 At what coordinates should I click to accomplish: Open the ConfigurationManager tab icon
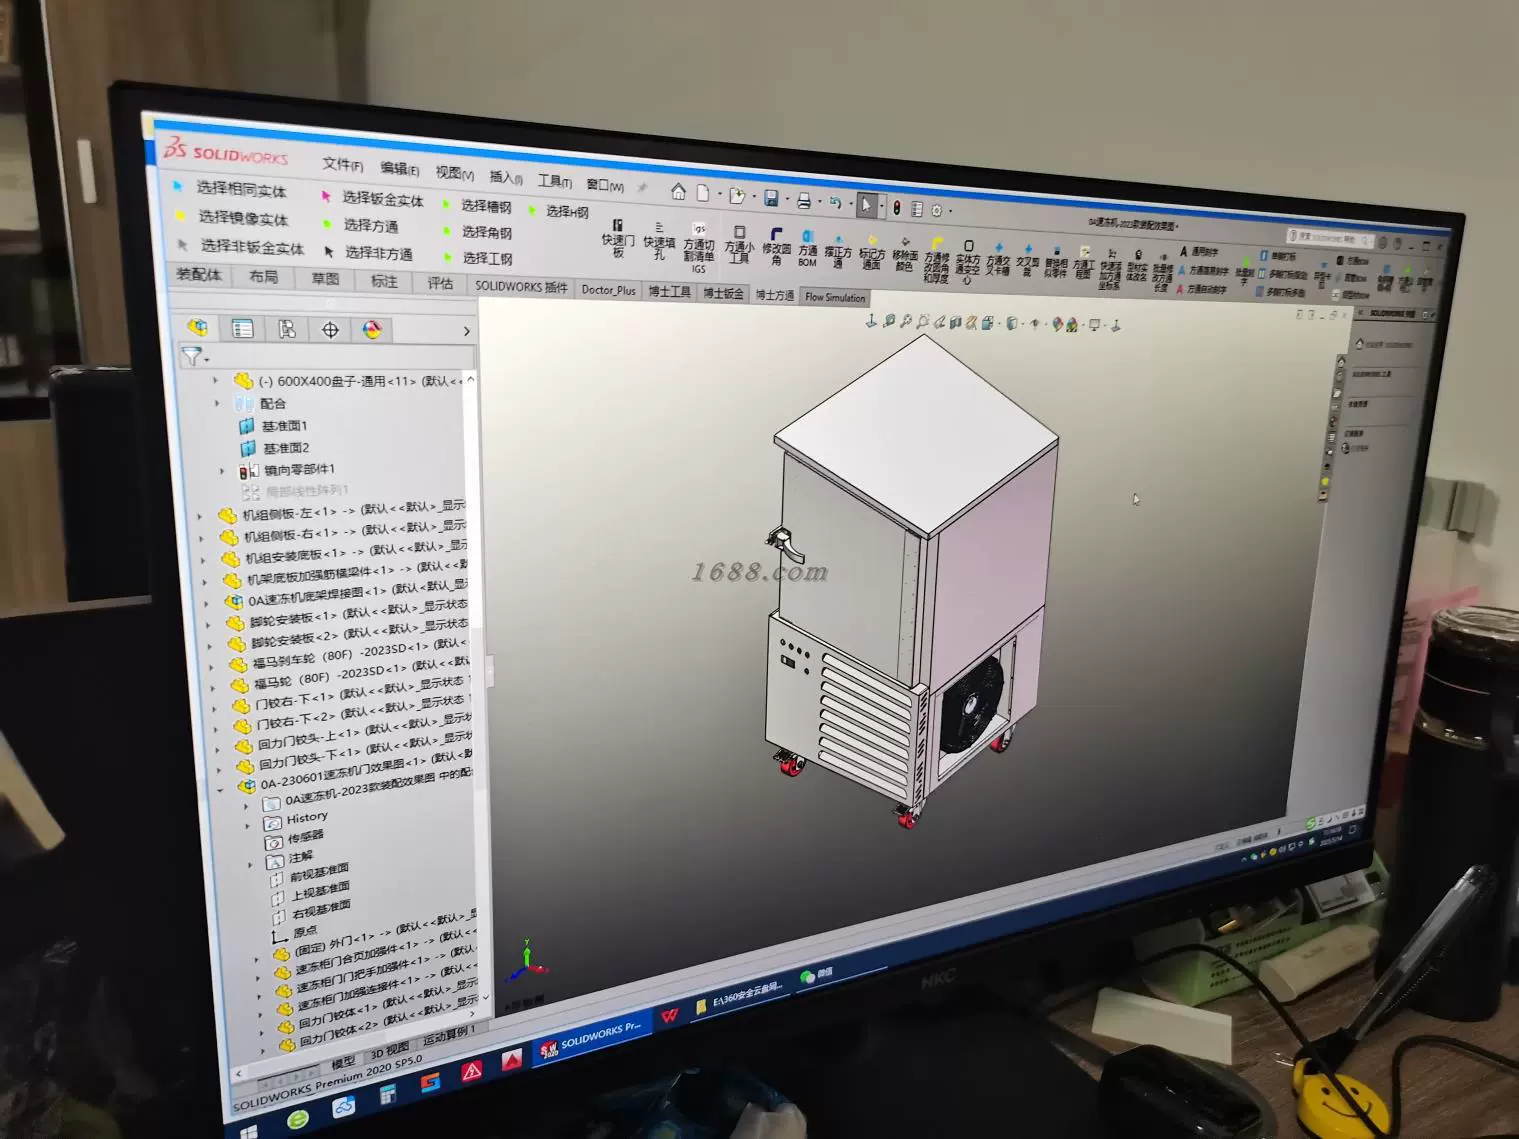pyautogui.click(x=287, y=329)
